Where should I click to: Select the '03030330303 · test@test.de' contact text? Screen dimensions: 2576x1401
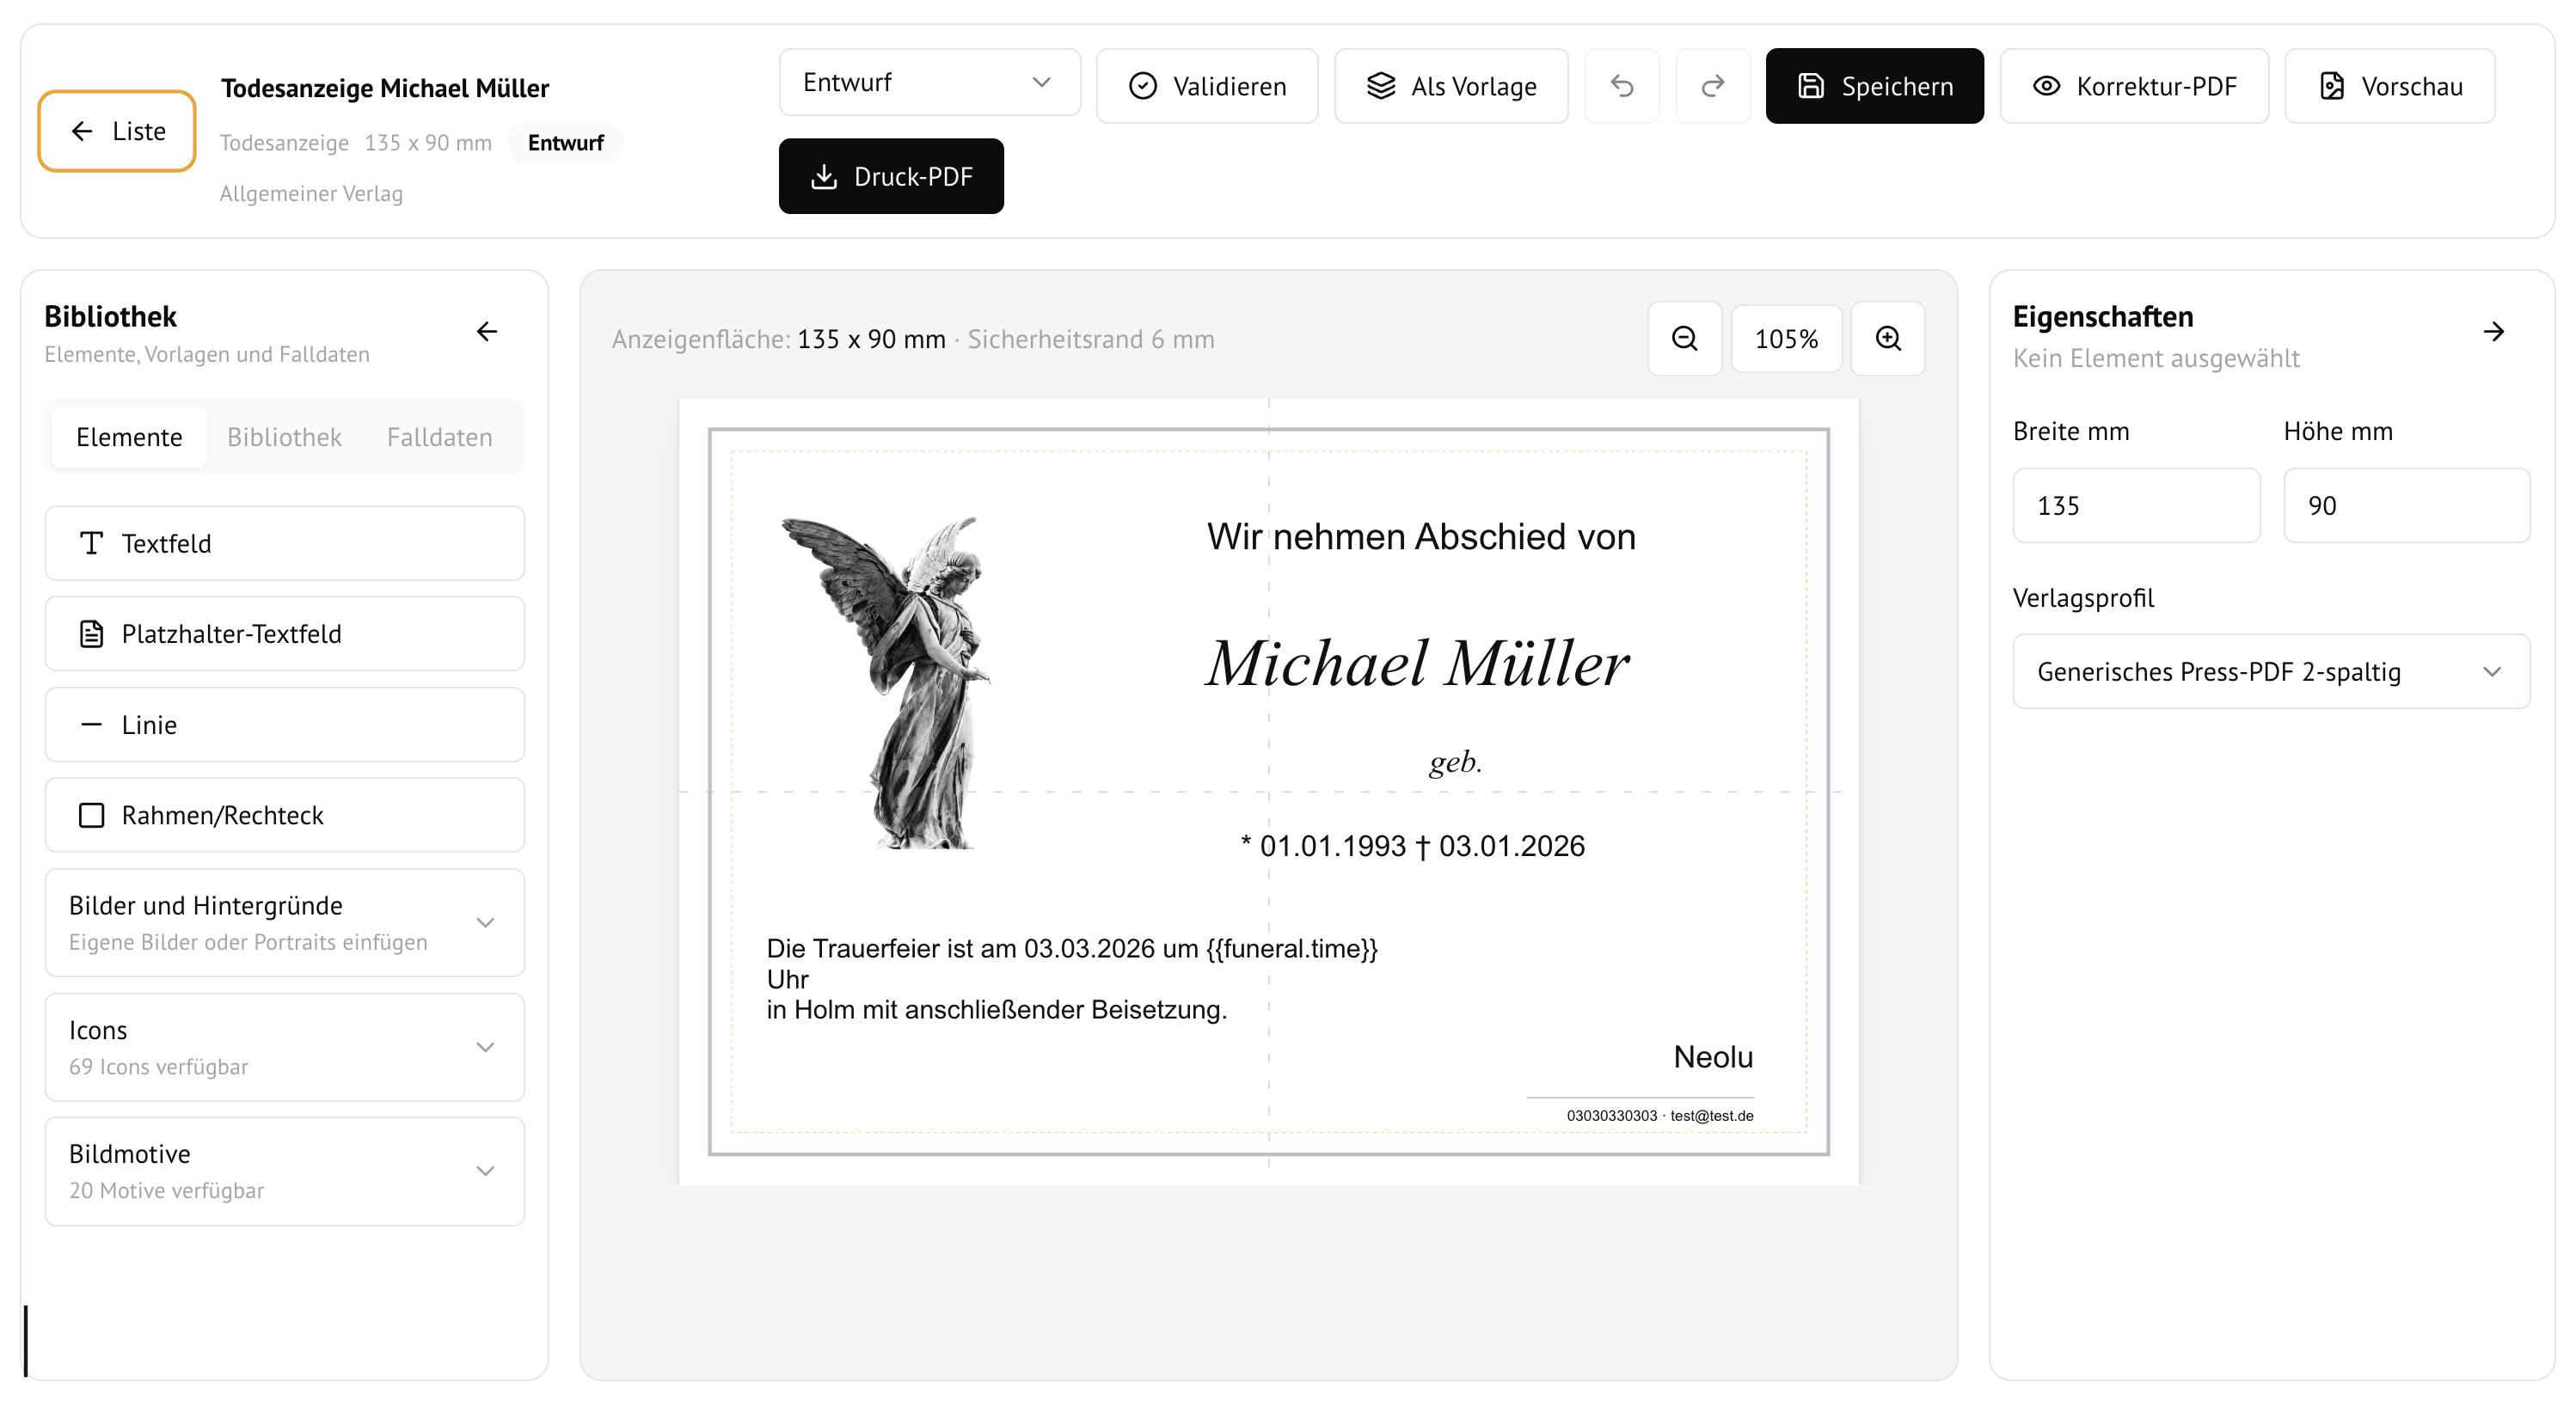click(x=1660, y=1116)
